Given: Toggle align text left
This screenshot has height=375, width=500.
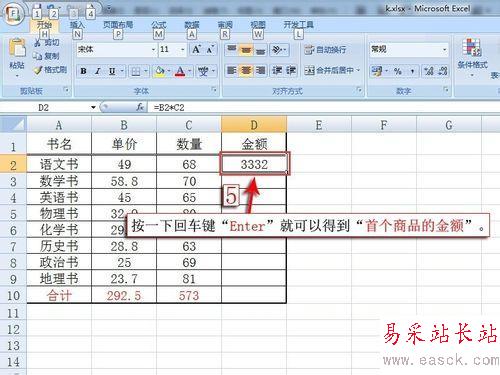Looking at the screenshot, I should pyautogui.click(x=231, y=71).
